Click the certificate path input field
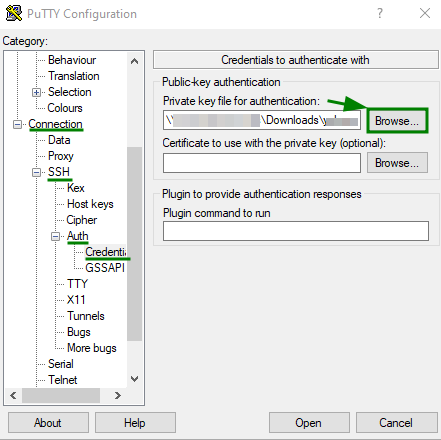 click(x=262, y=163)
